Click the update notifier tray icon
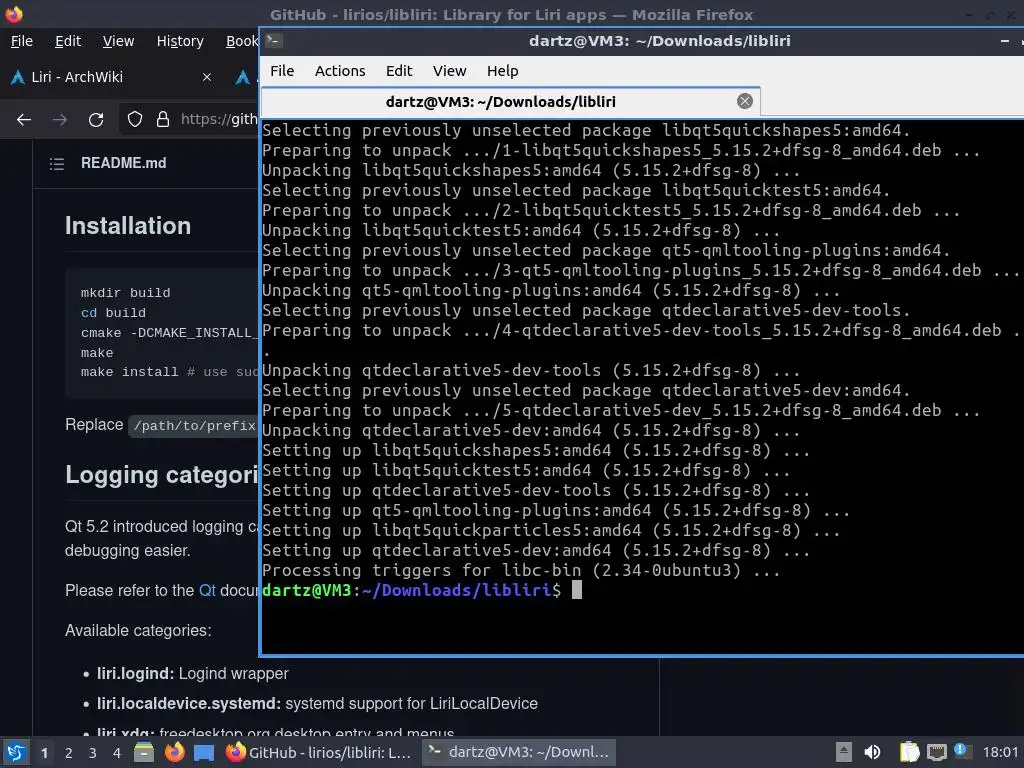Image resolution: width=1024 pixels, height=768 pixels. [x=962, y=751]
